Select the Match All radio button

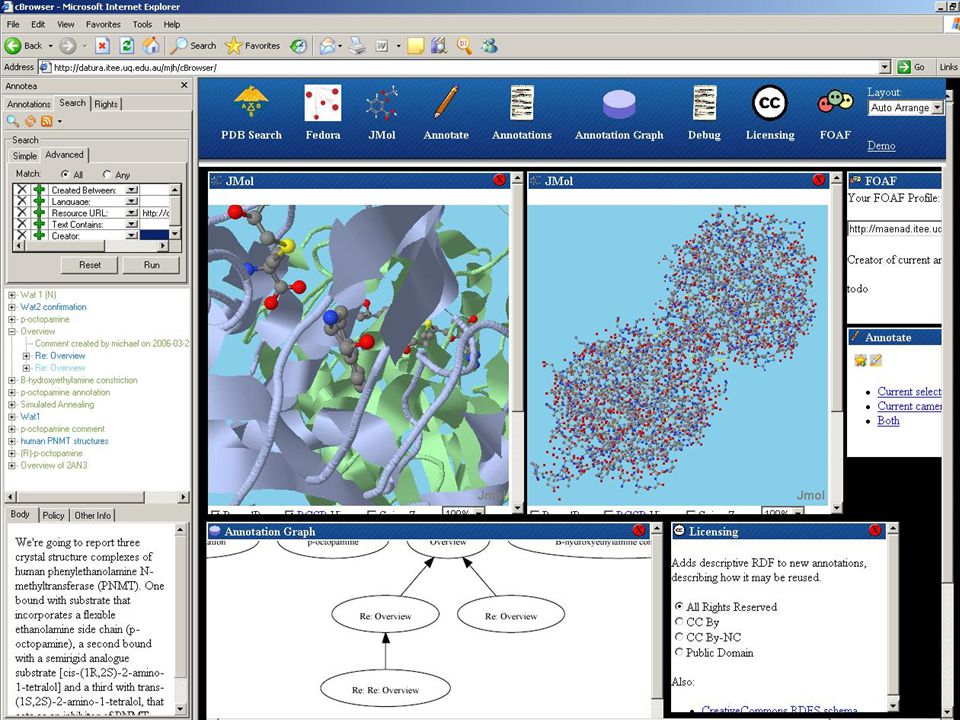pos(66,174)
